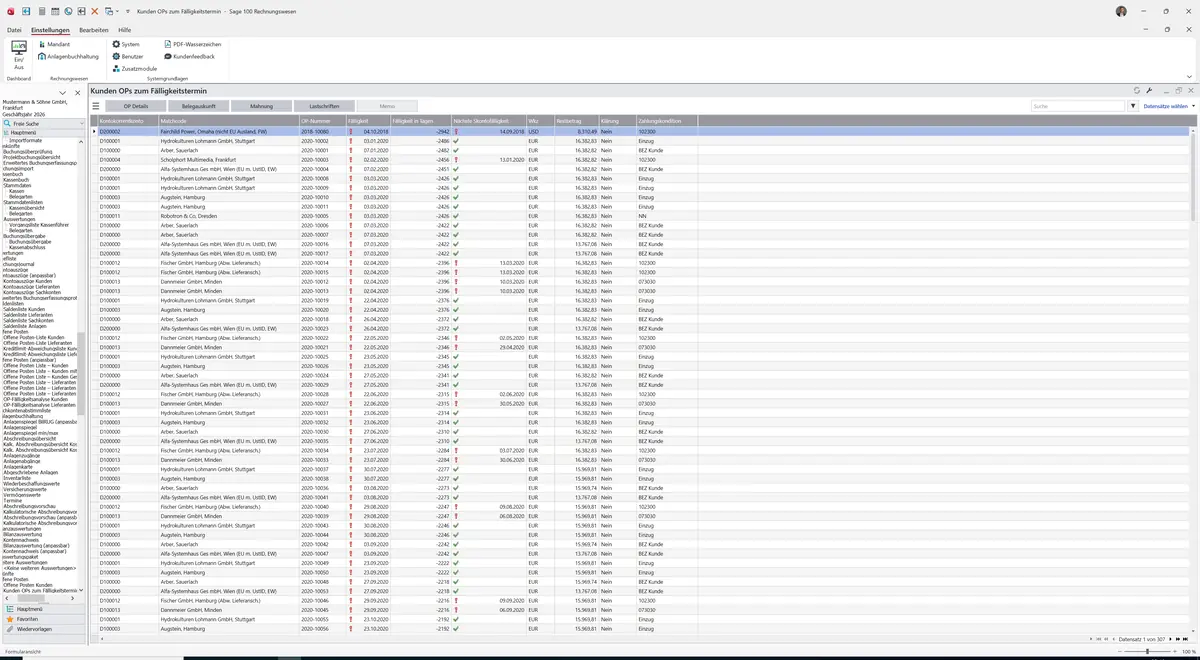Expand the Freie Suche dropdown
Viewport: 1200px width, 660px height.
tap(83, 123)
